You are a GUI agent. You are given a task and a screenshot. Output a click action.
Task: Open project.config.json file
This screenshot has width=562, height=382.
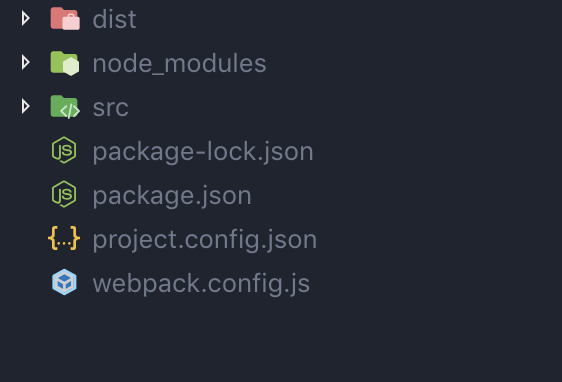[x=205, y=240]
